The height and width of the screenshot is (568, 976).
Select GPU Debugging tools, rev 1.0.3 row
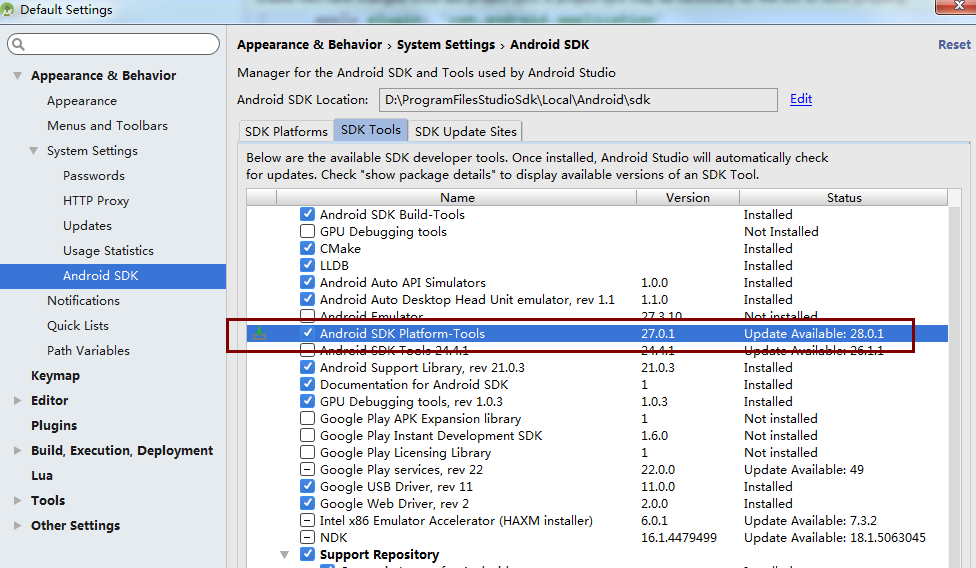coord(597,401)
